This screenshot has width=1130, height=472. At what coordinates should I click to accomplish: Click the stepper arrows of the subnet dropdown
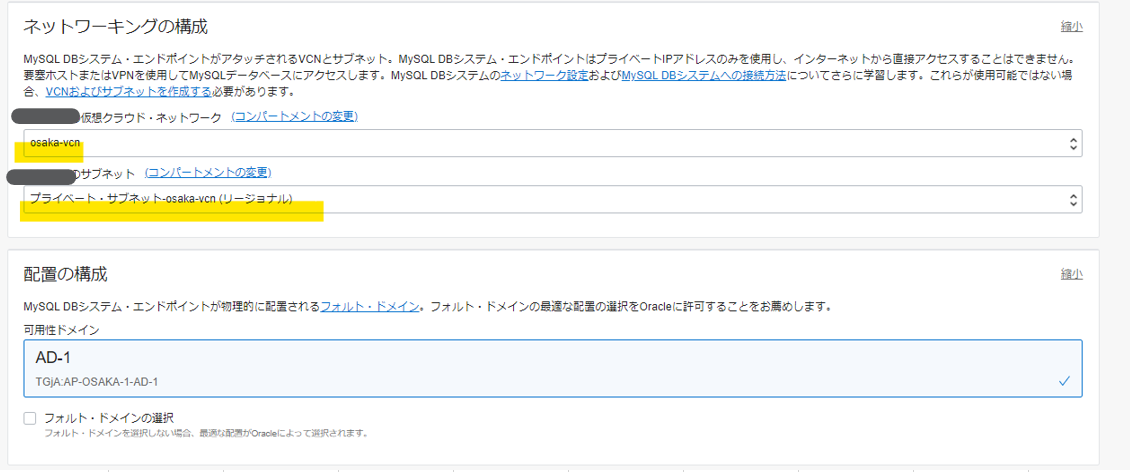pyautogui.click(x=1074, y=199)
